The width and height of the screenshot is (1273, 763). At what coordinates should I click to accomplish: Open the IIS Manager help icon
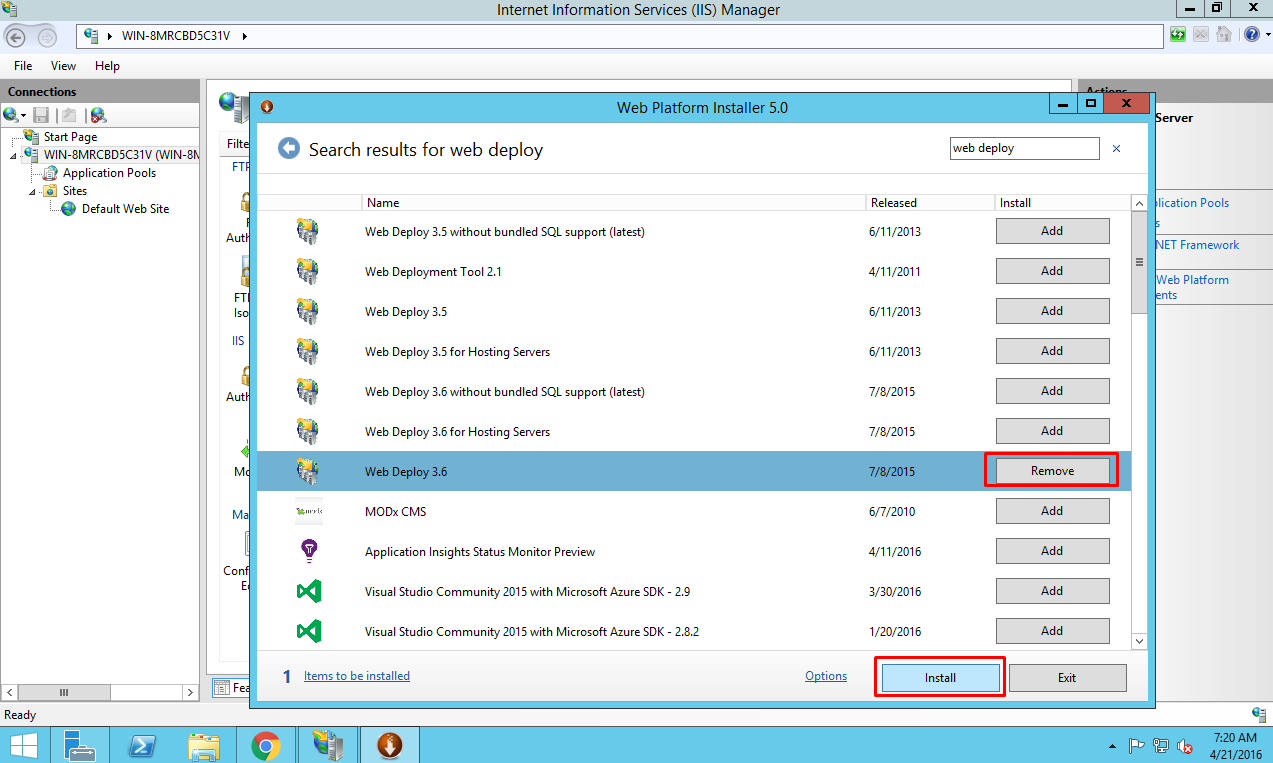tap(1252, 35)
